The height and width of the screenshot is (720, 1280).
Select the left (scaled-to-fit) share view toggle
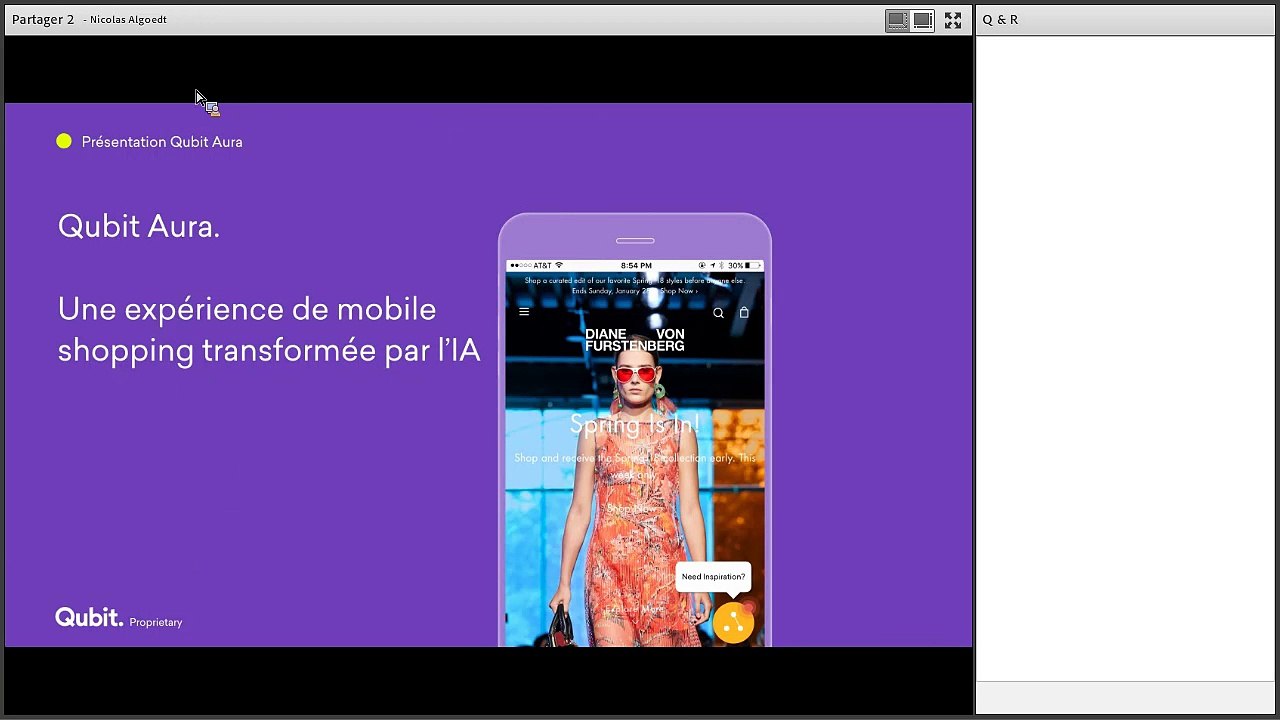(x=898, y=20)
